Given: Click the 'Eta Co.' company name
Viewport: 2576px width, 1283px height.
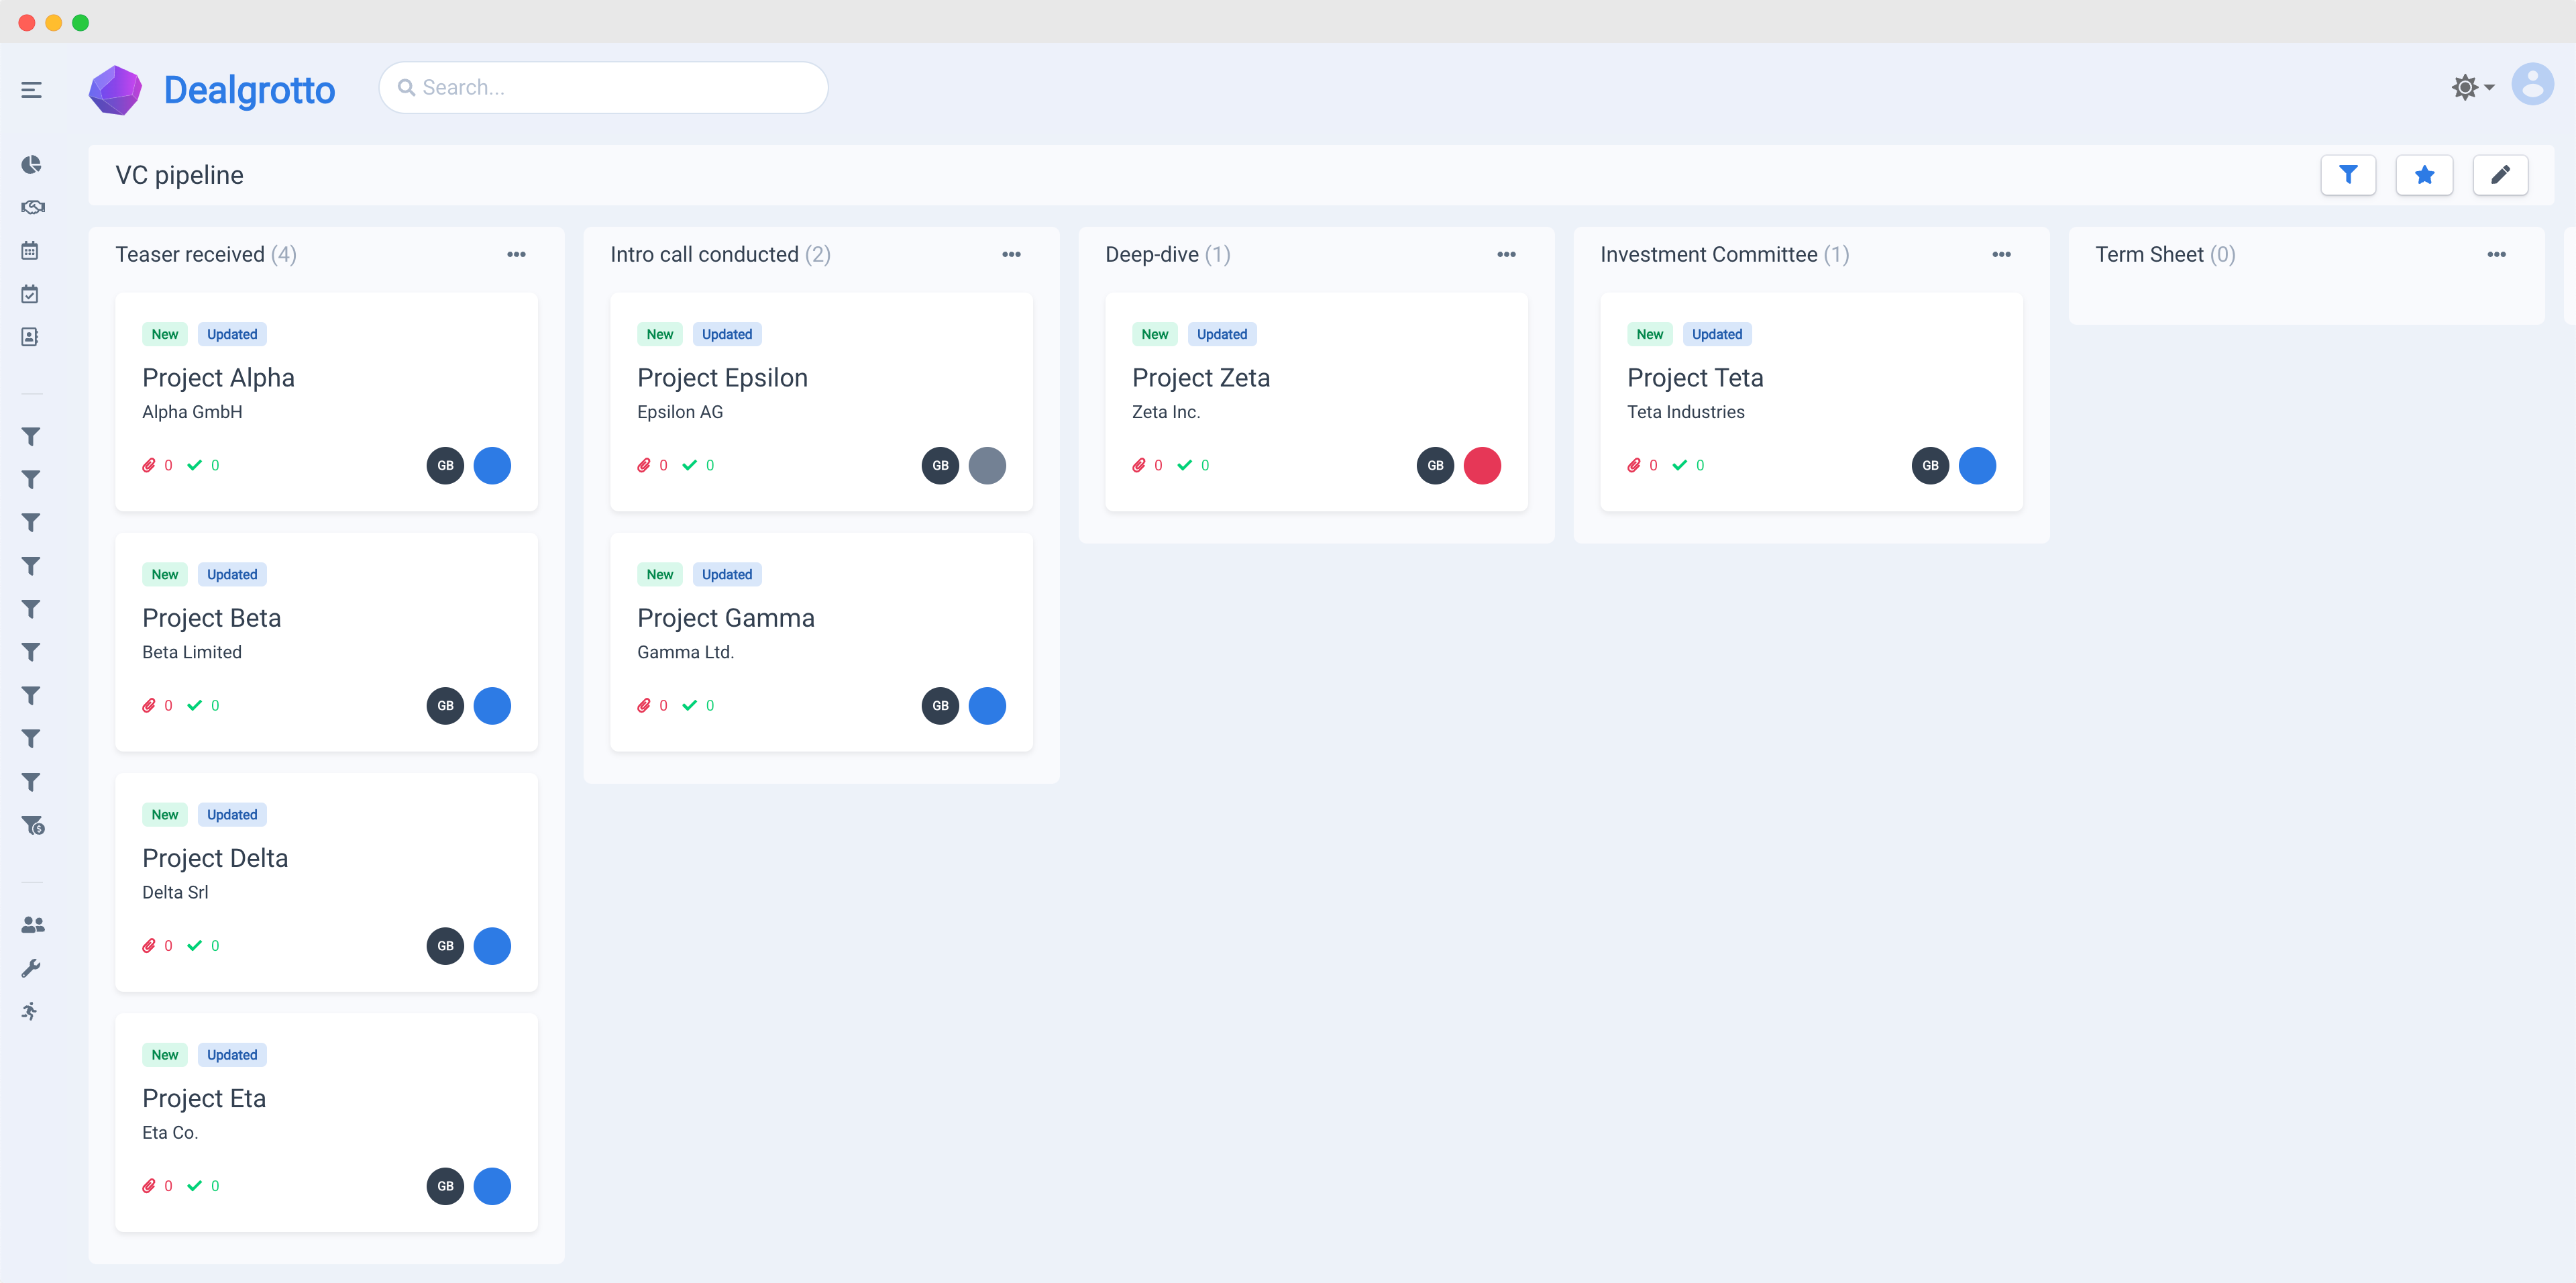Looking at the screenshot, I should click(170, 1132).
